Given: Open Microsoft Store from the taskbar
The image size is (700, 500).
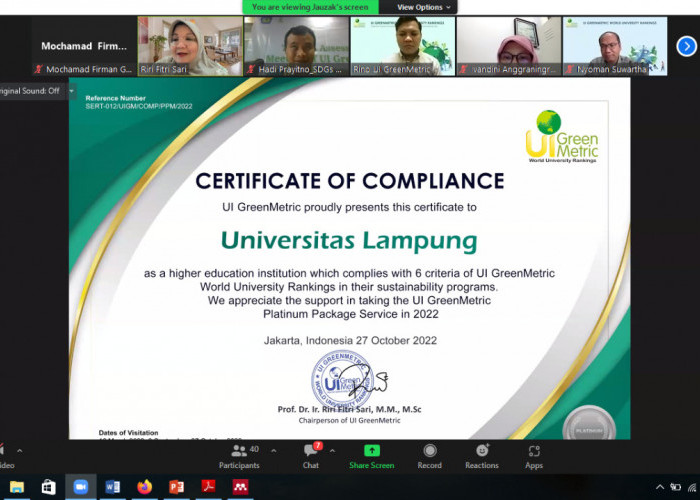Looking at the screenshot, I should click(49, 487).
